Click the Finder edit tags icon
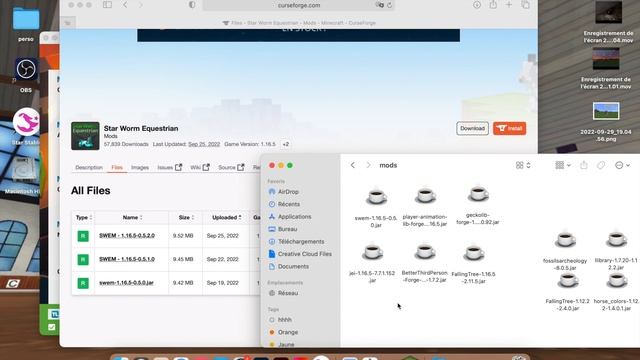The width and height of the screenshot is (640, 360). [601, 165]
